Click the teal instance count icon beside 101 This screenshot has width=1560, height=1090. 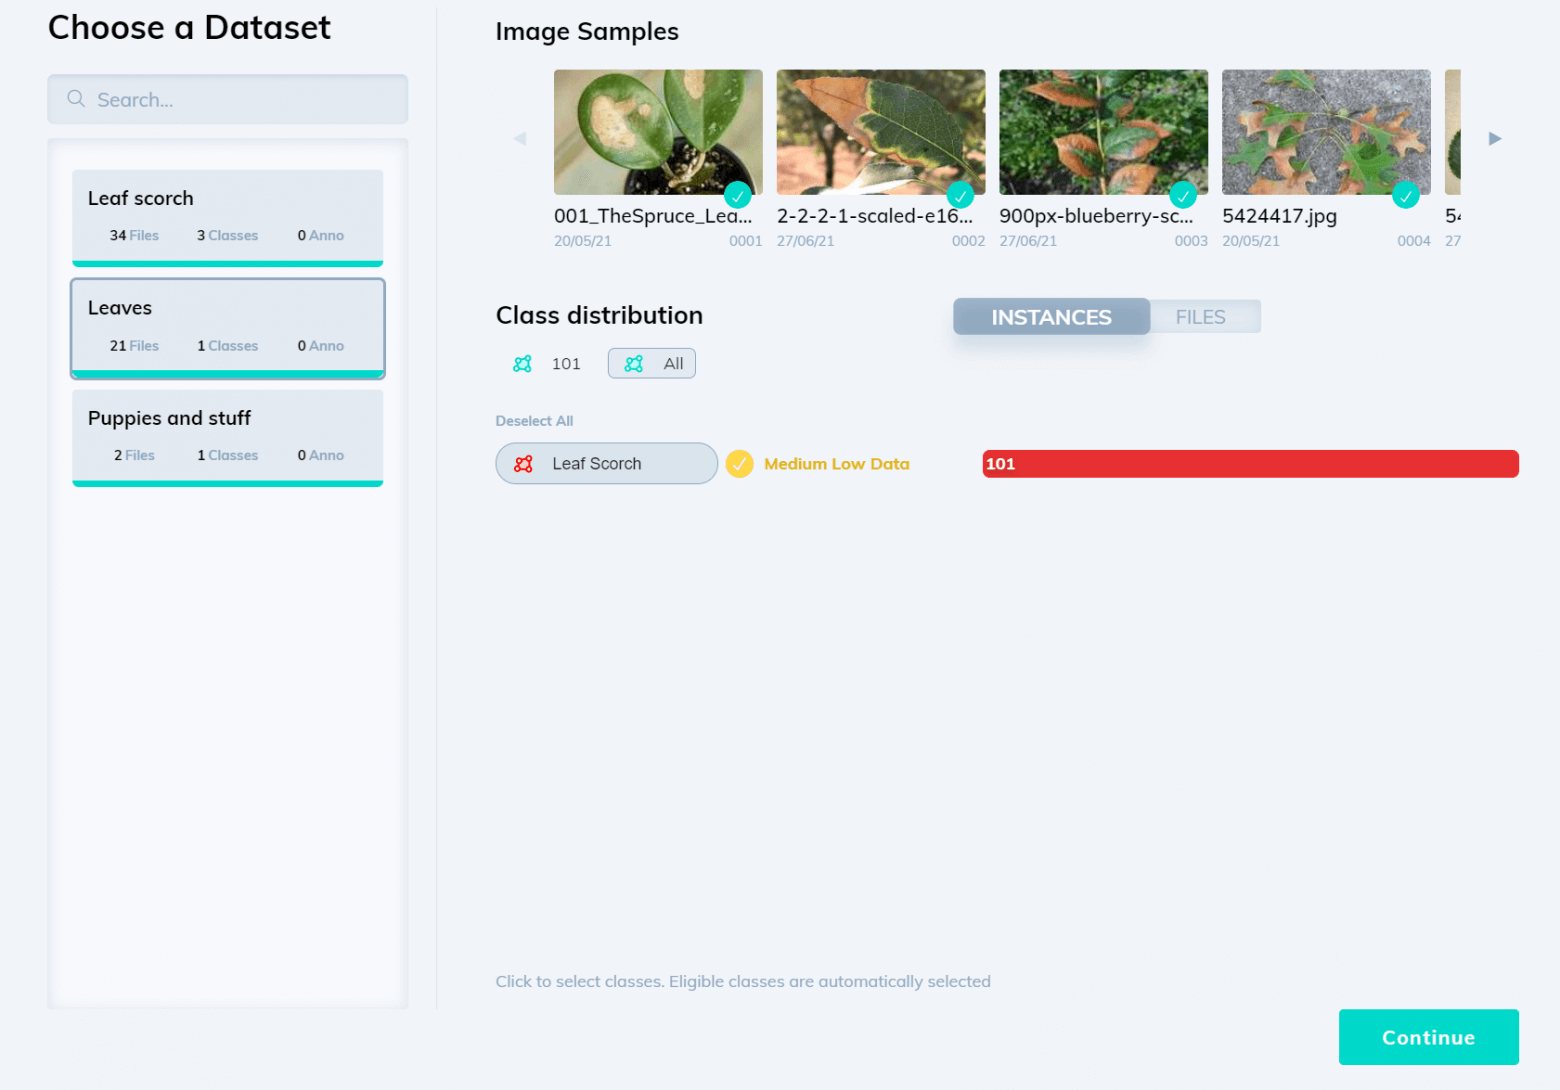(522, 364)
